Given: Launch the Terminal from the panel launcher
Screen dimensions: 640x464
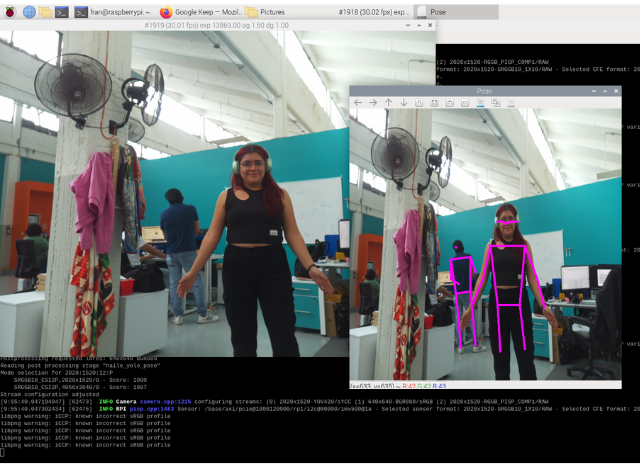Looking at the screenshot, I should tap(62, 12).
